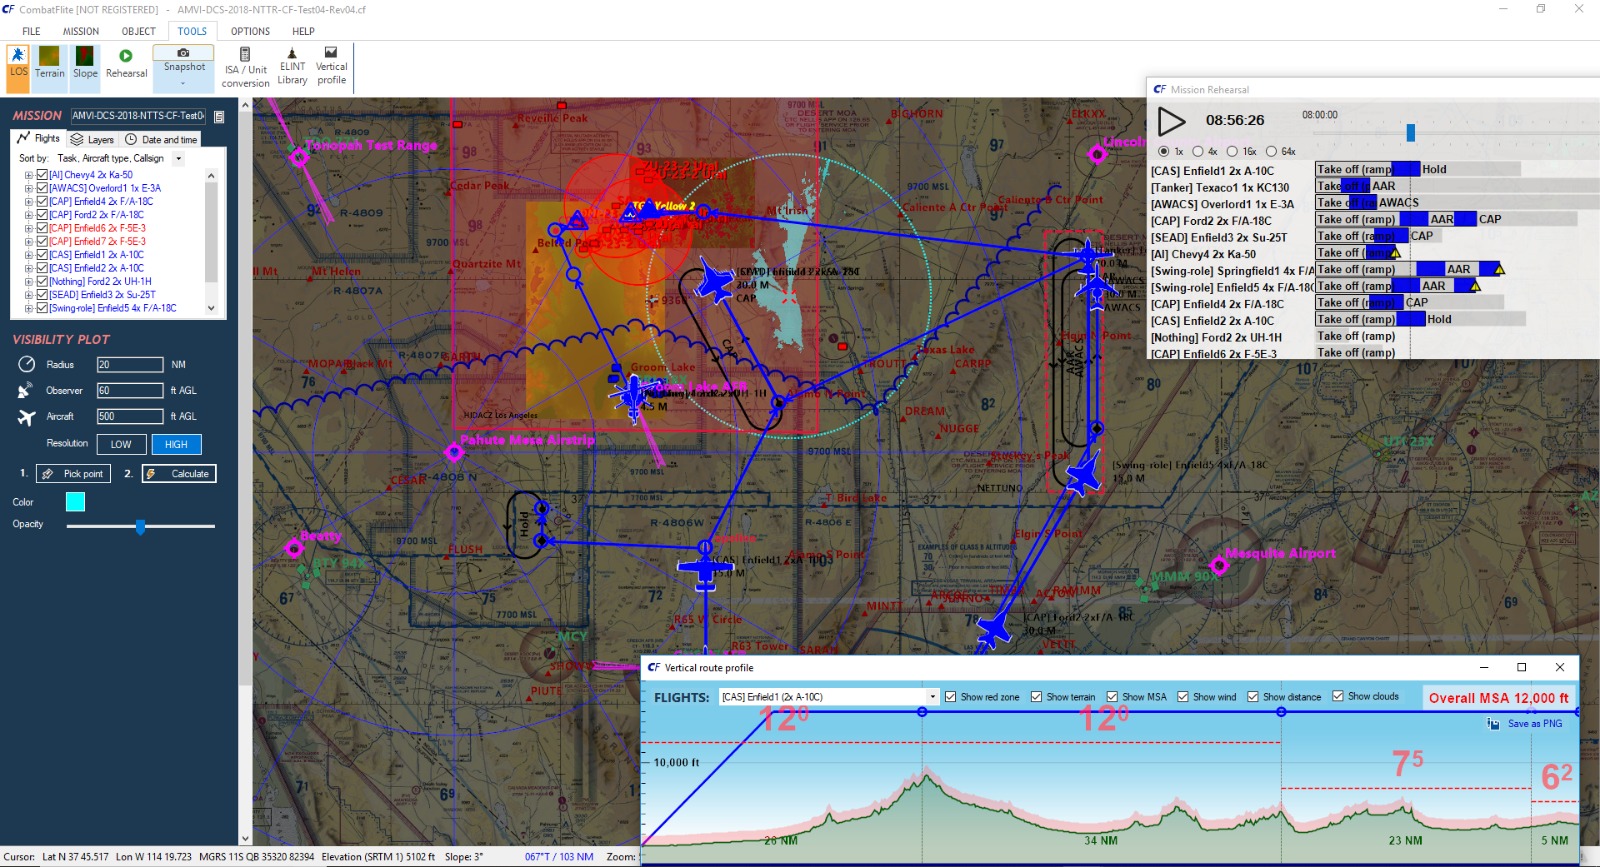
Task: Expand Enfield3 Su-25T SEAD flight node
Action: [29, 295]
